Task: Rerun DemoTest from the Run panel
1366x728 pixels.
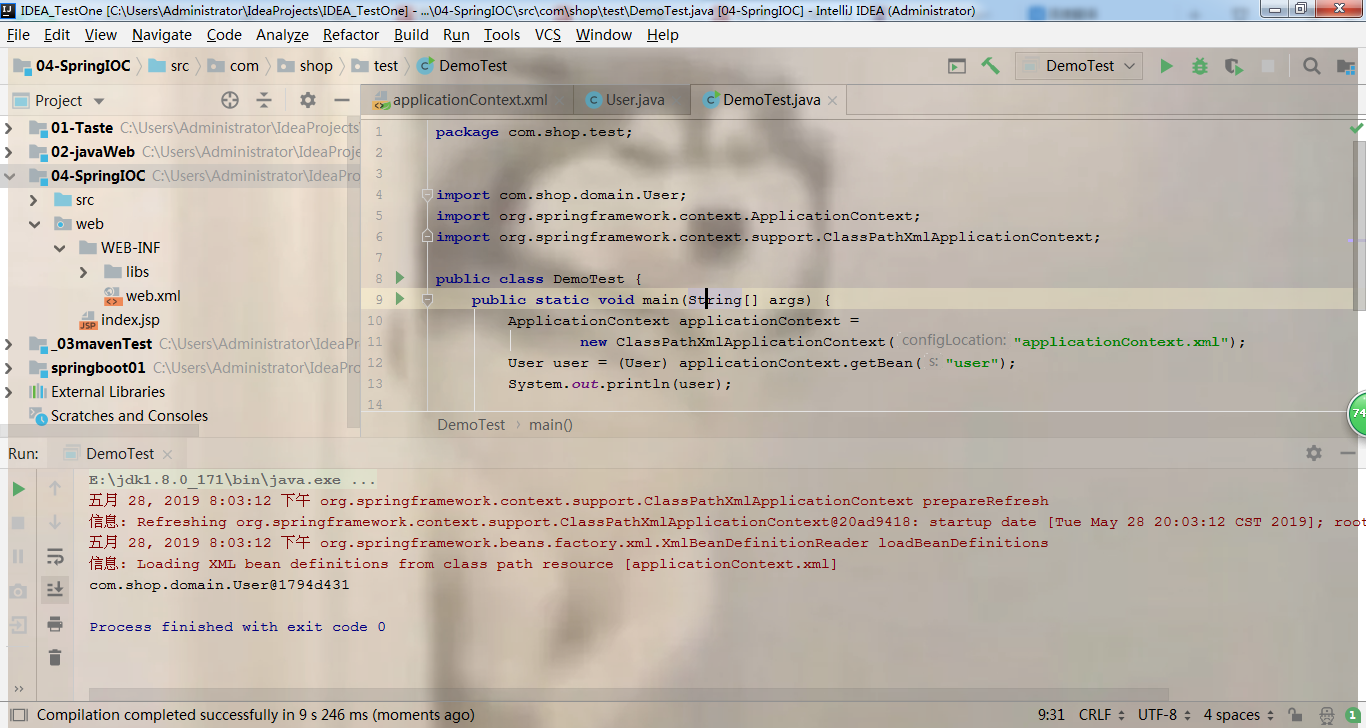Action: (20, 490)
